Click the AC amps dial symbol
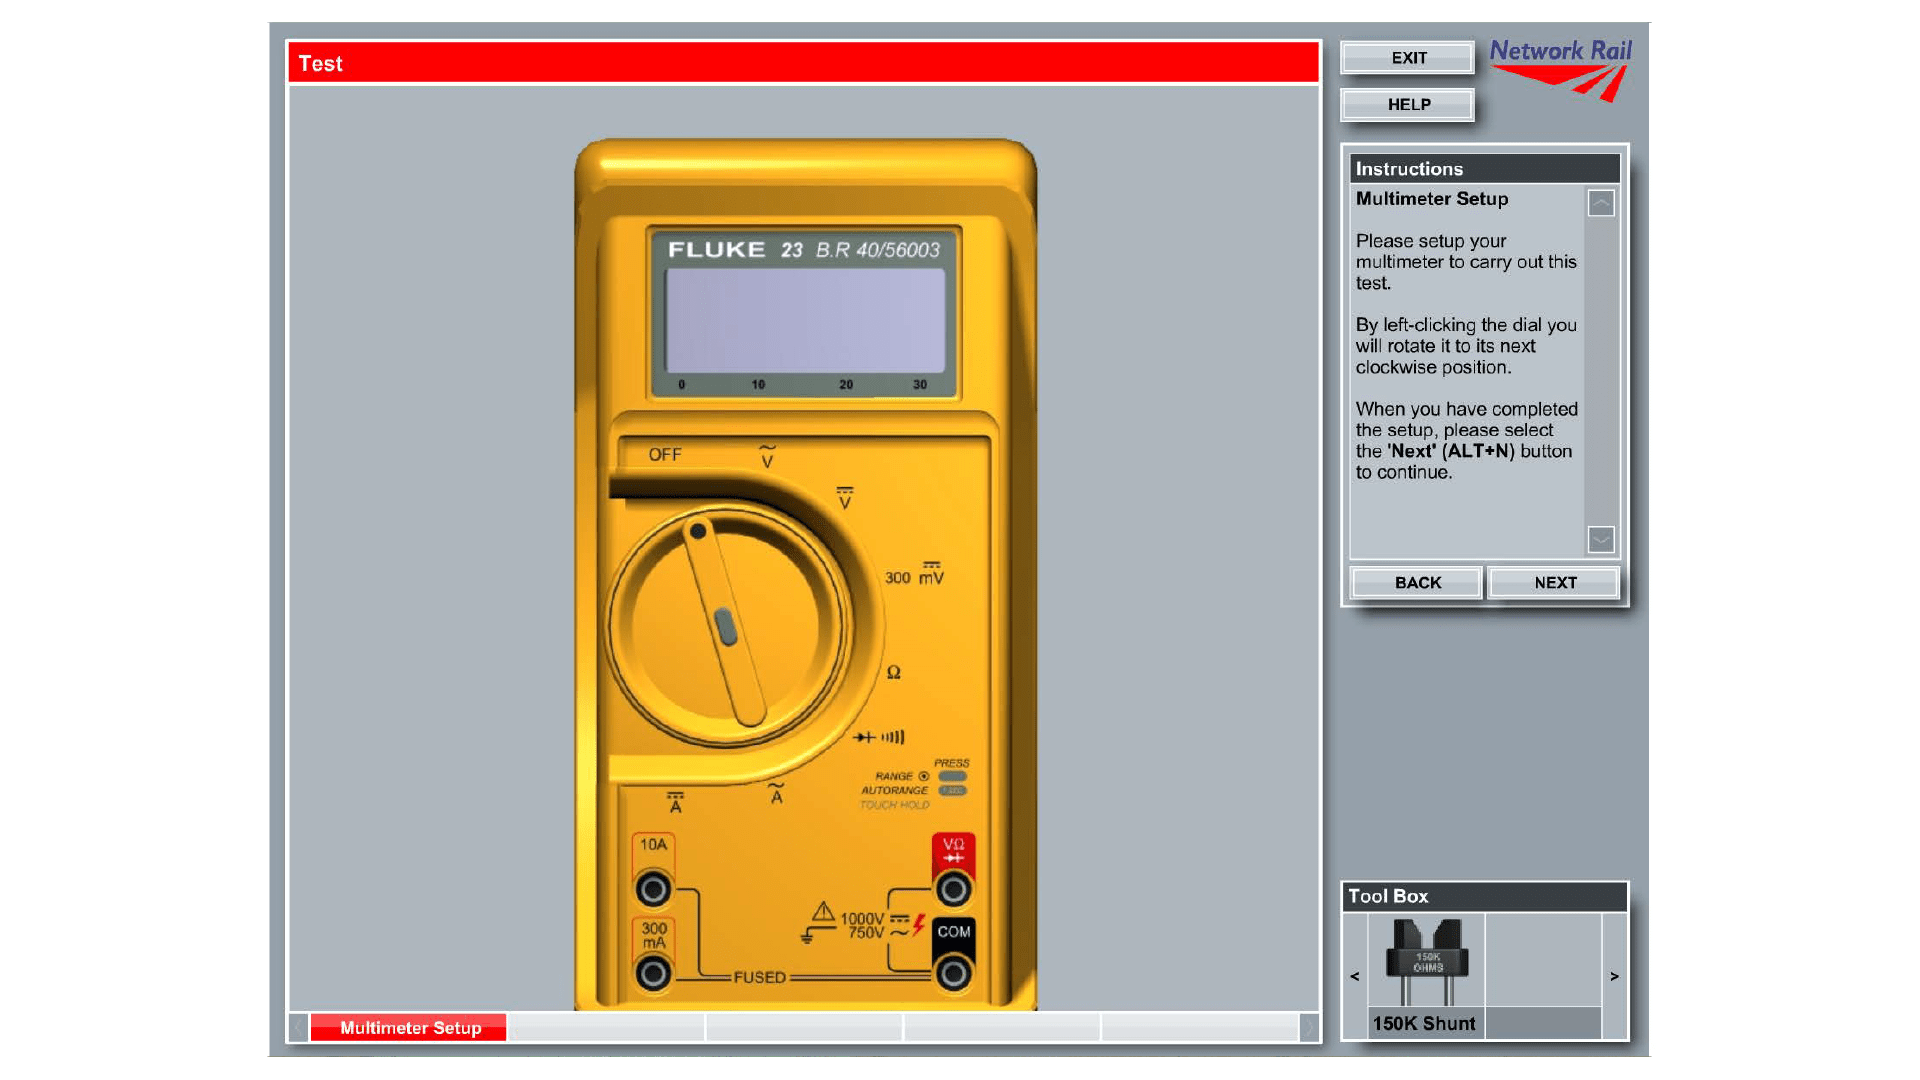The height and width of the screenshot is (1080, 1920). click(x=776, y=794)
